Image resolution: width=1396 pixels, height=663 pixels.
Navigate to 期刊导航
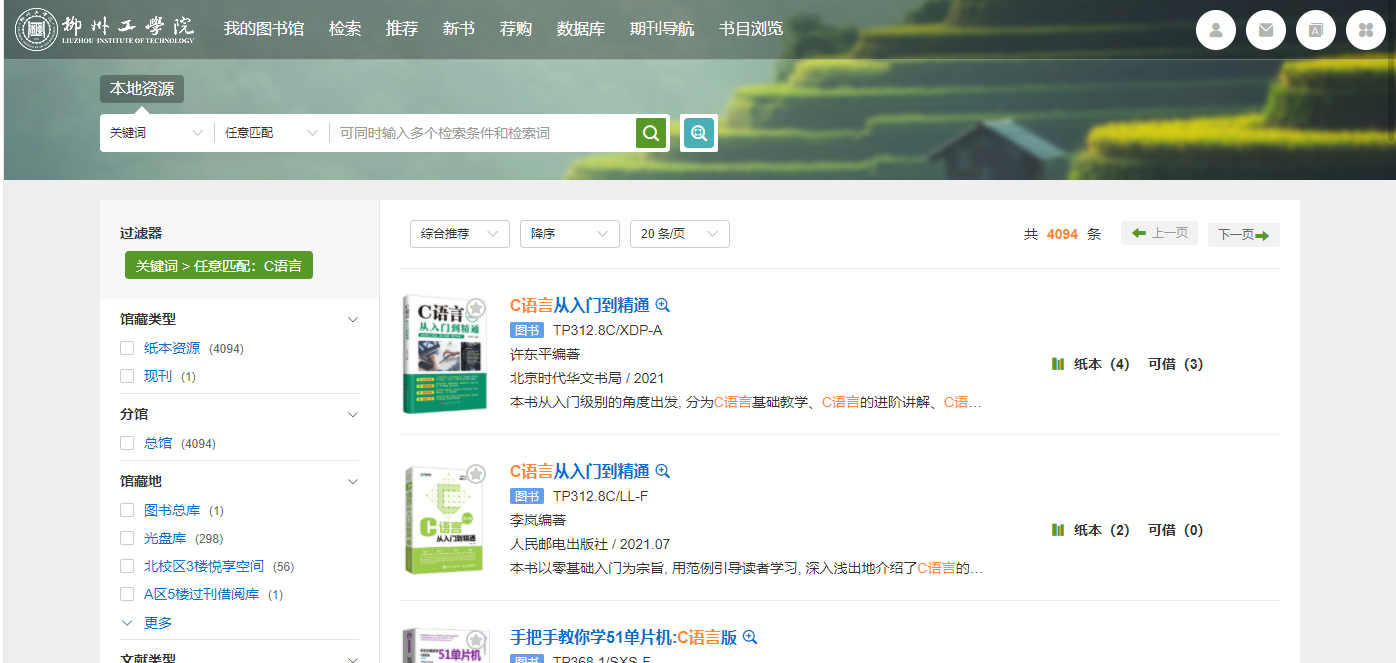(662, 29)
